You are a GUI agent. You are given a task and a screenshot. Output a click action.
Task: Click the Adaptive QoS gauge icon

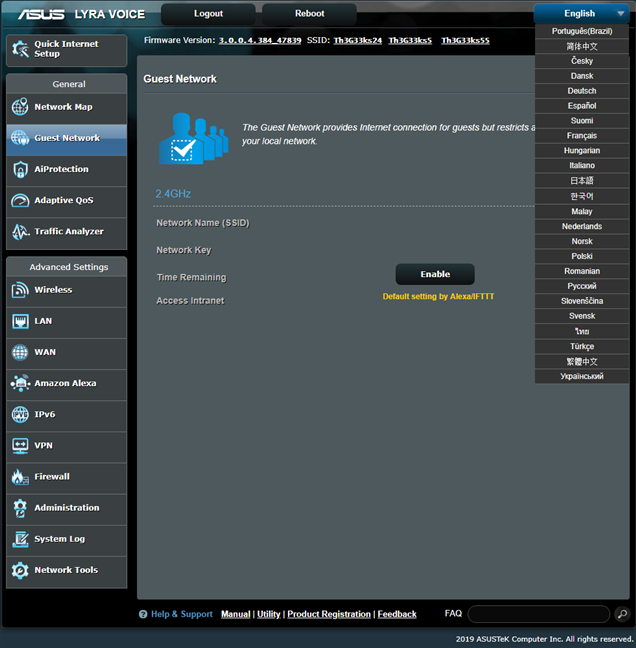pos(20,200)
